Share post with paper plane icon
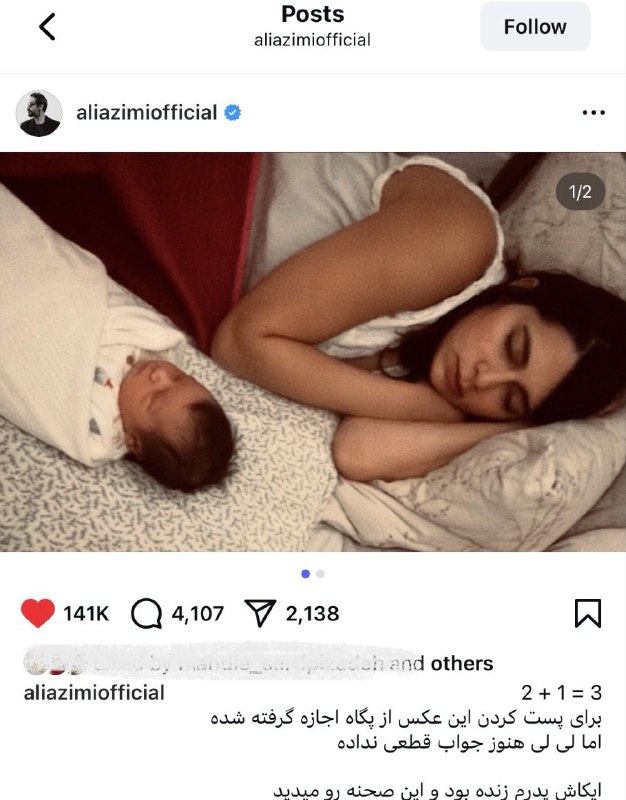This screenshot has height=800, width=626. coord(260,613)
